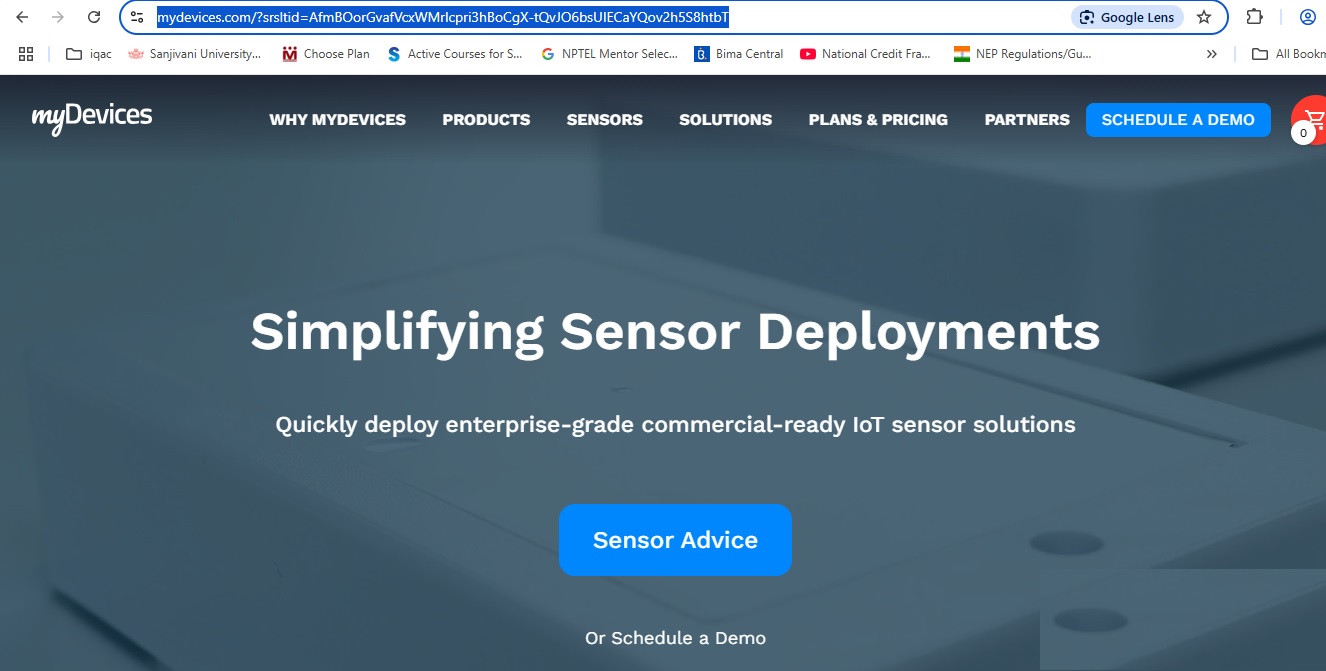Show more bookmarks with the chevron
Viewport: 1326px width, 671px height.
coord(1212,54)
